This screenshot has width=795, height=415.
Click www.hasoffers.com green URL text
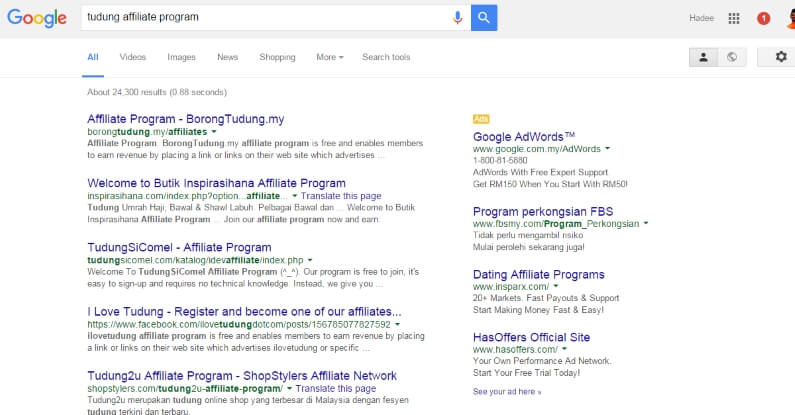(515, 350)
